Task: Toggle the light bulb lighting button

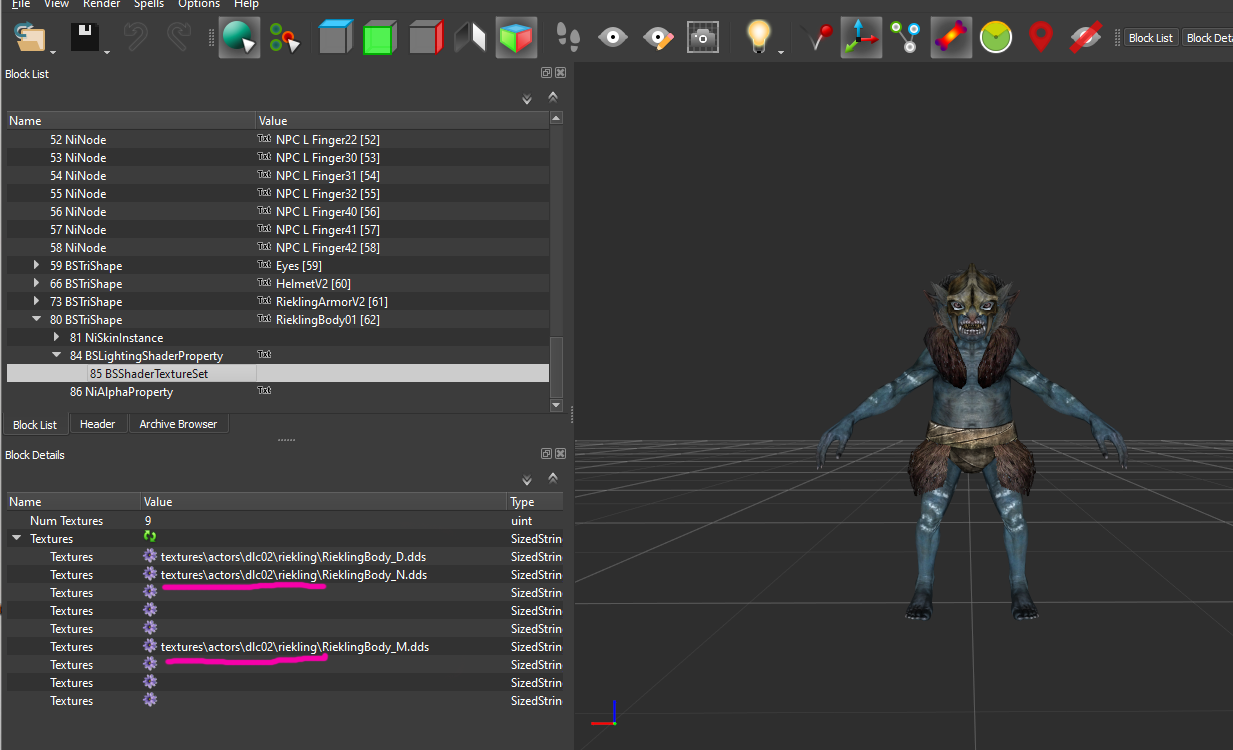Action: pos(759,38)
